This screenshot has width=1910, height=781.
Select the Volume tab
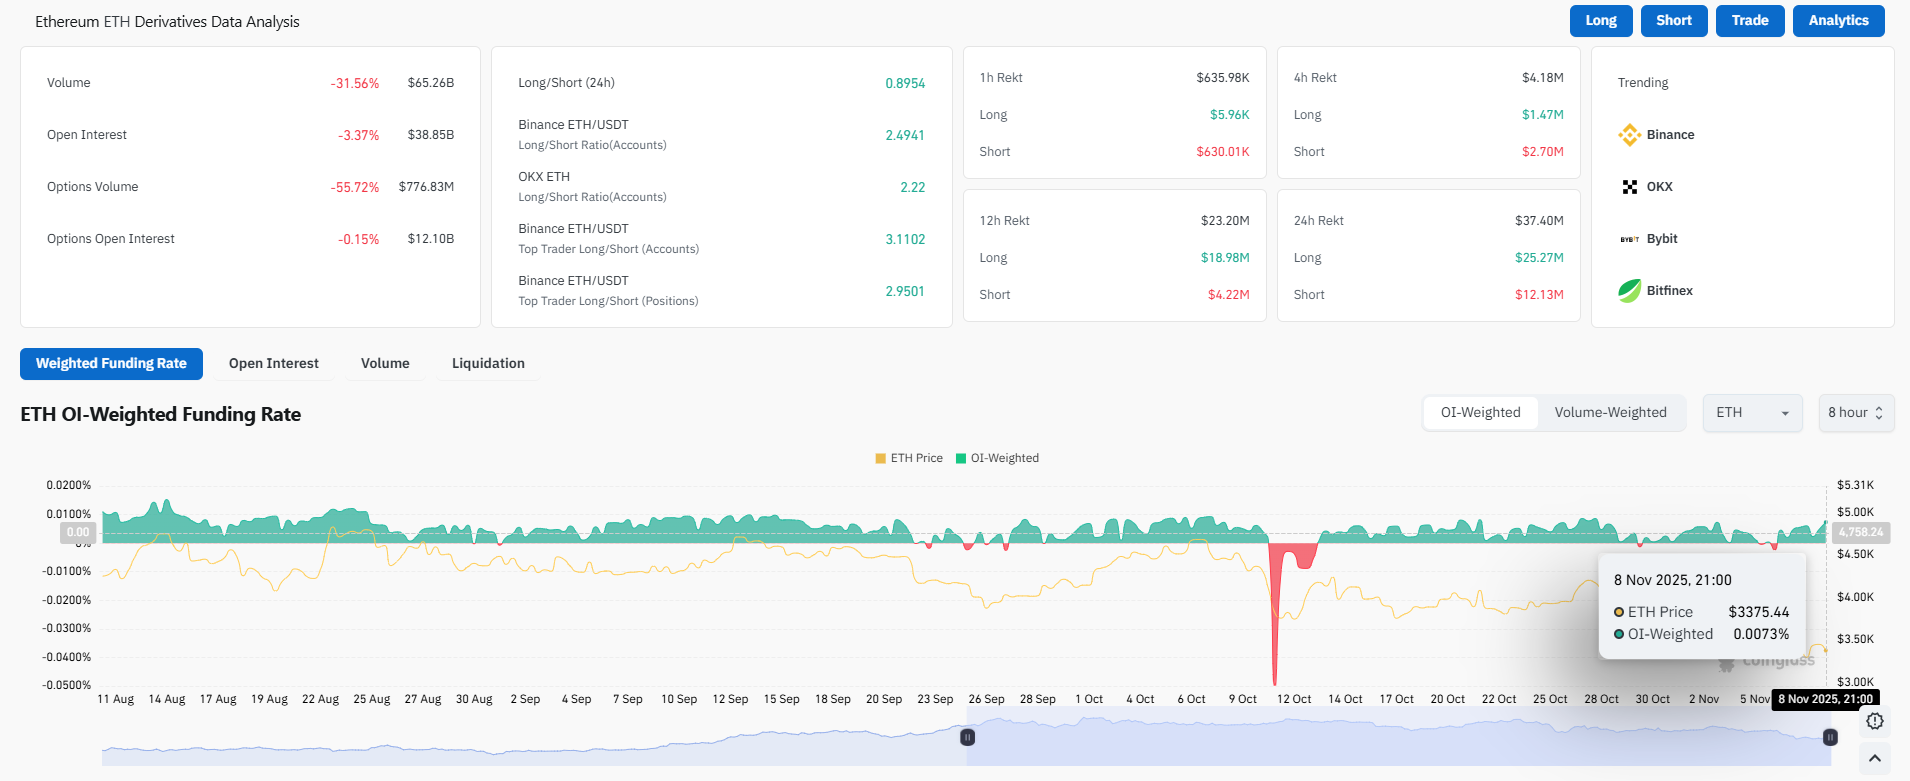[385, 364]
